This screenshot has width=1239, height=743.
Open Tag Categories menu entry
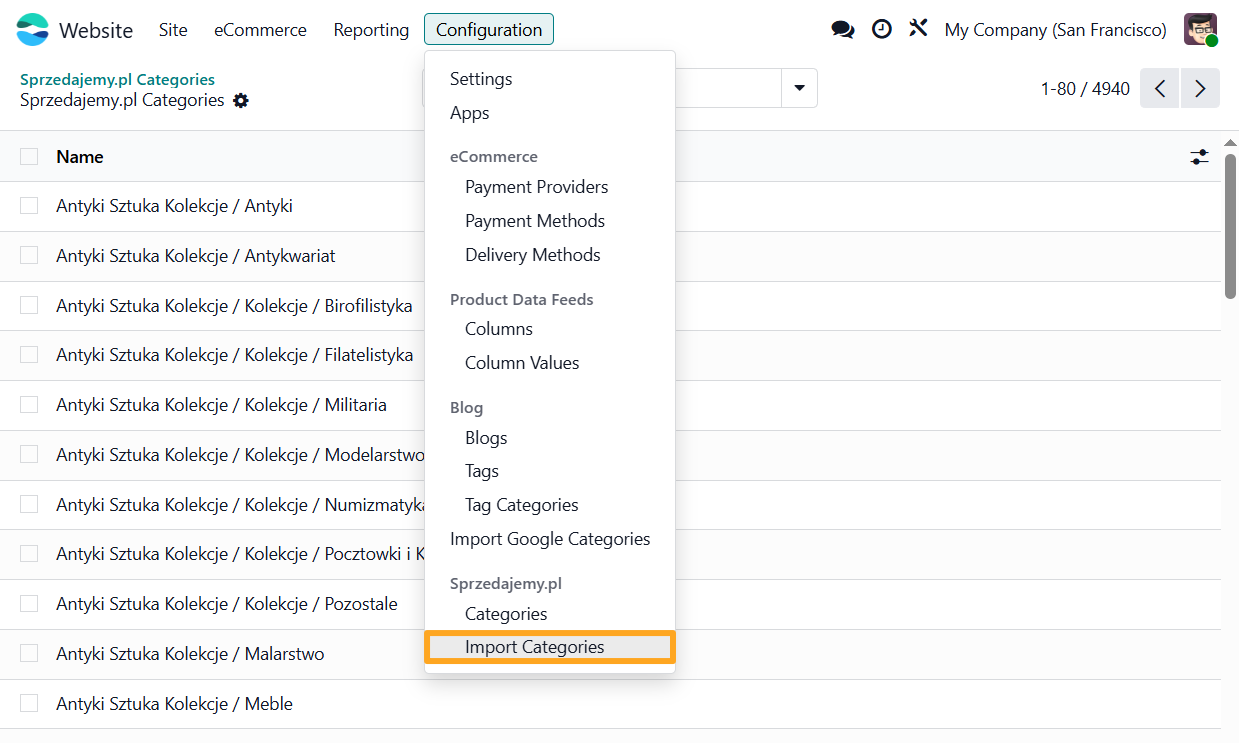coord(550,505)
